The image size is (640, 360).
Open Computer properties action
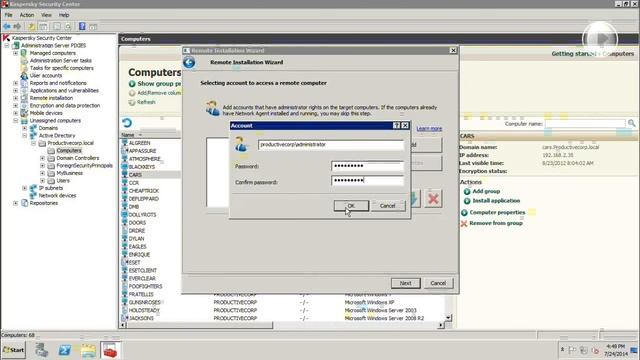click(x=497, y=212)
